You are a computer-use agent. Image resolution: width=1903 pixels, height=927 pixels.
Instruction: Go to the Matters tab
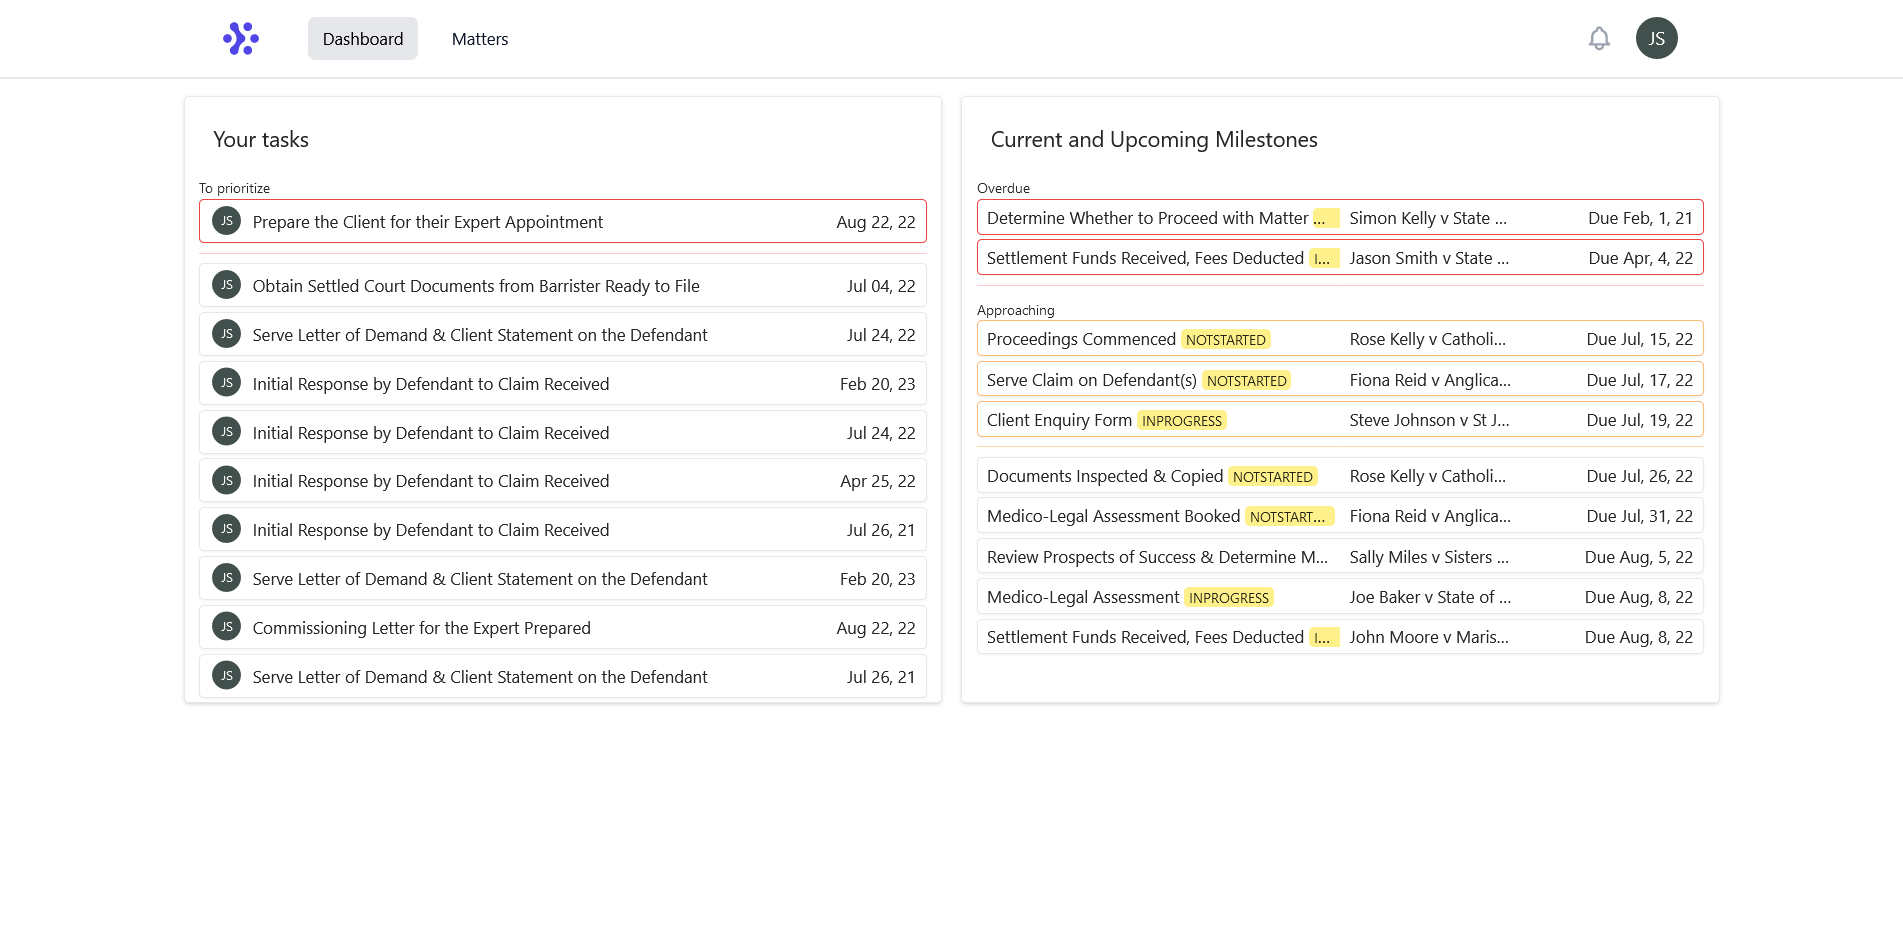pyautogui.click(x=480, y=39)
